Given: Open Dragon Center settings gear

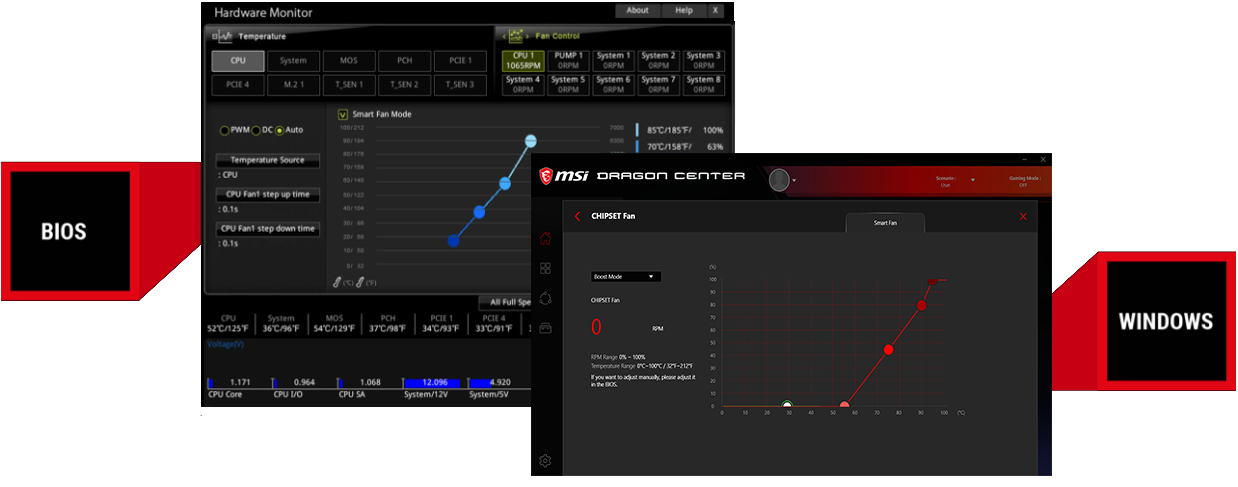Looking at the screenshot, I should coord(545,461).
